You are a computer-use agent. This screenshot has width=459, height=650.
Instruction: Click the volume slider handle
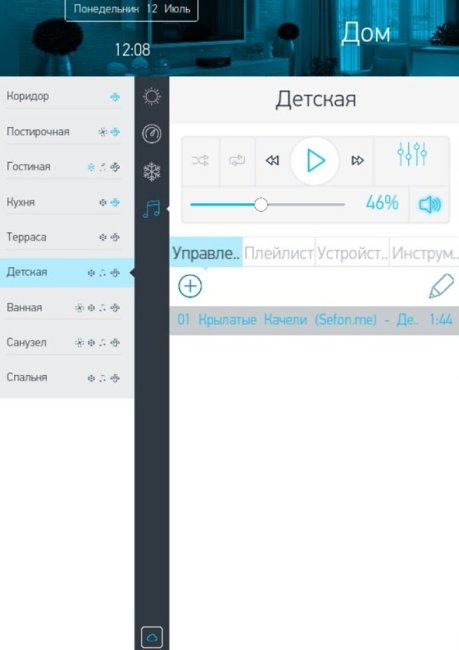coord(261,205)
